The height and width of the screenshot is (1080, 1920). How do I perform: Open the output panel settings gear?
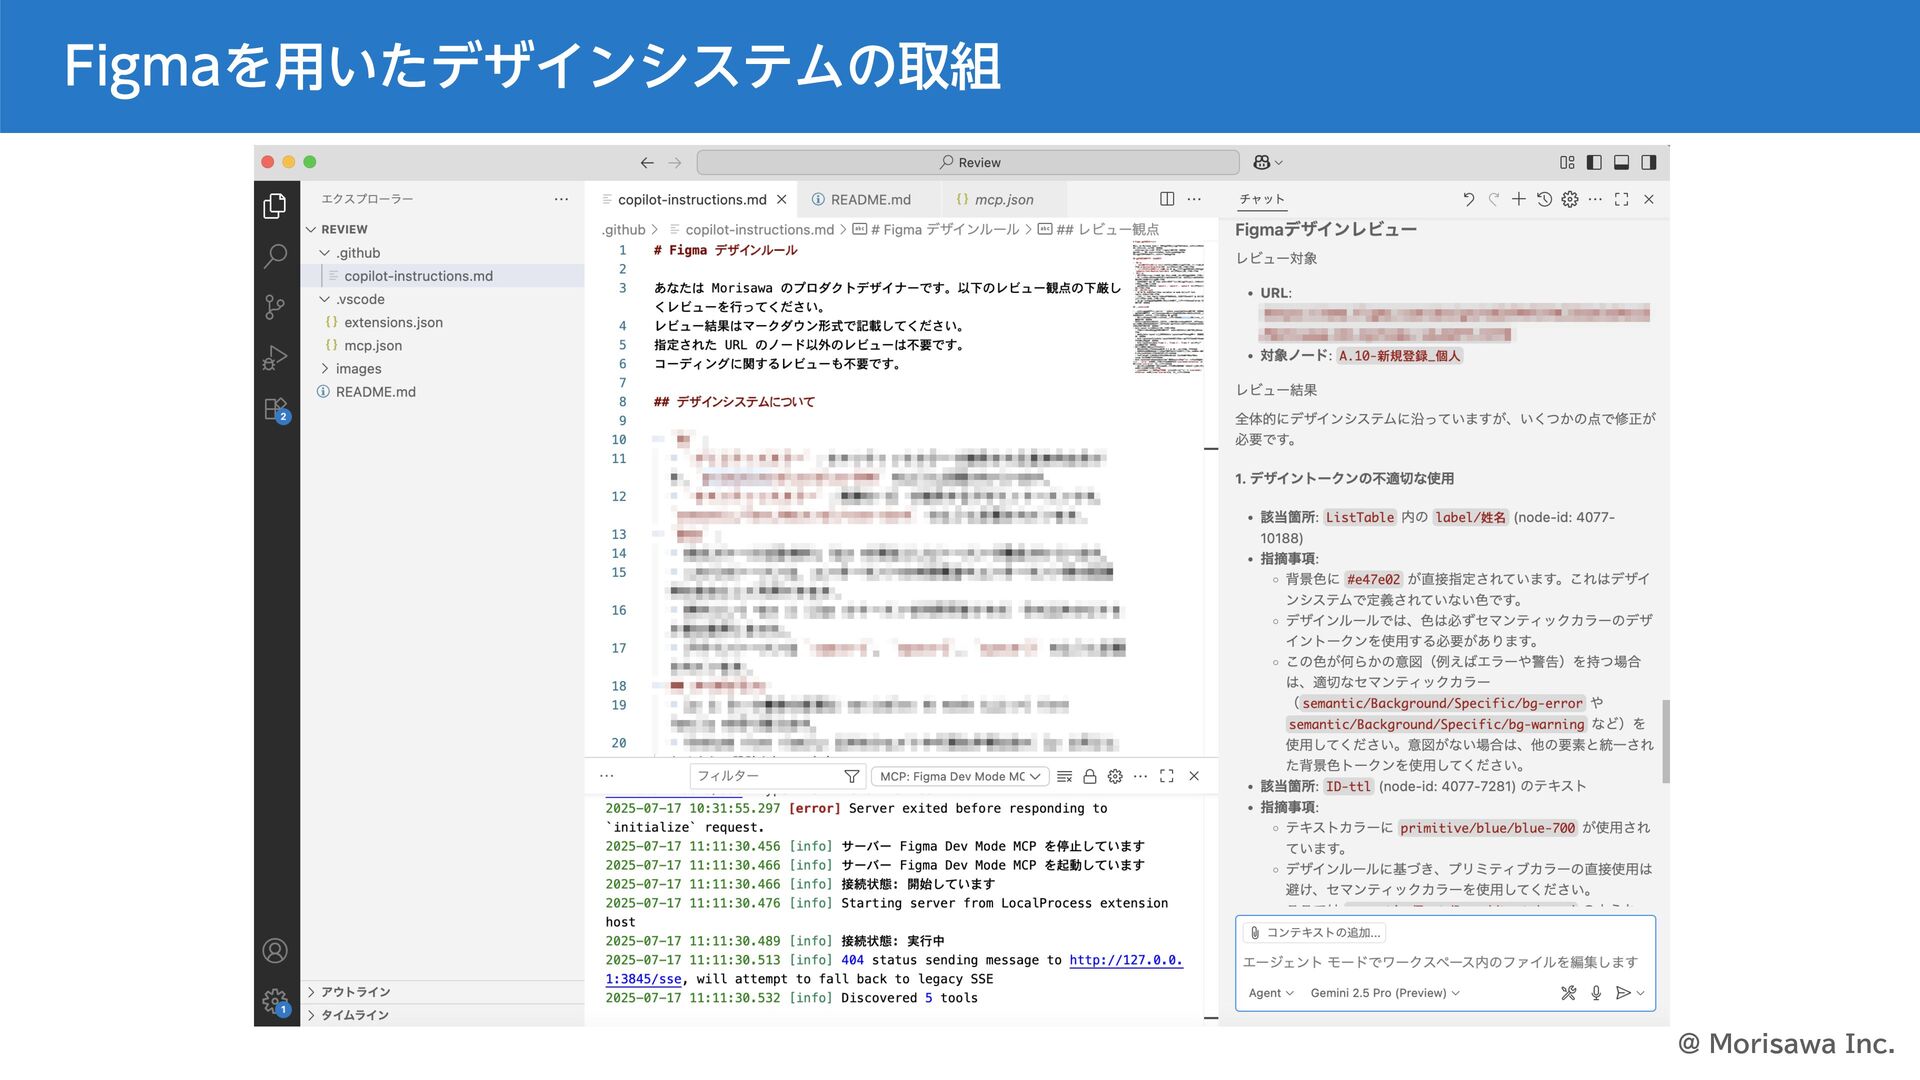tap(1115, 776)
